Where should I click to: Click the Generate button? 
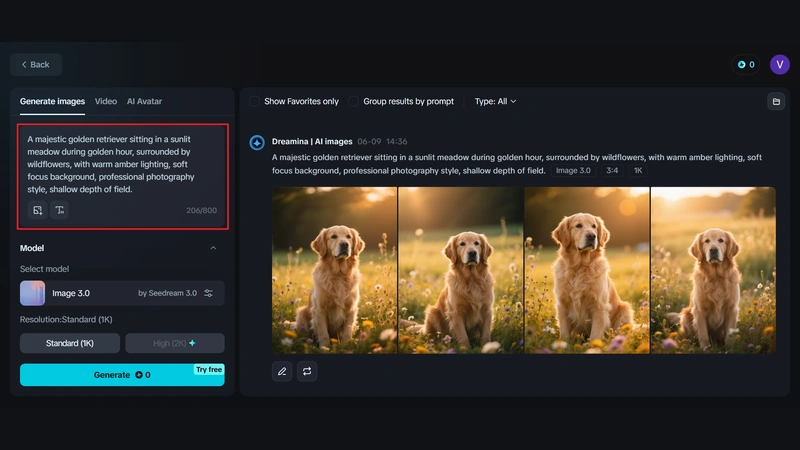pos(122,375)
